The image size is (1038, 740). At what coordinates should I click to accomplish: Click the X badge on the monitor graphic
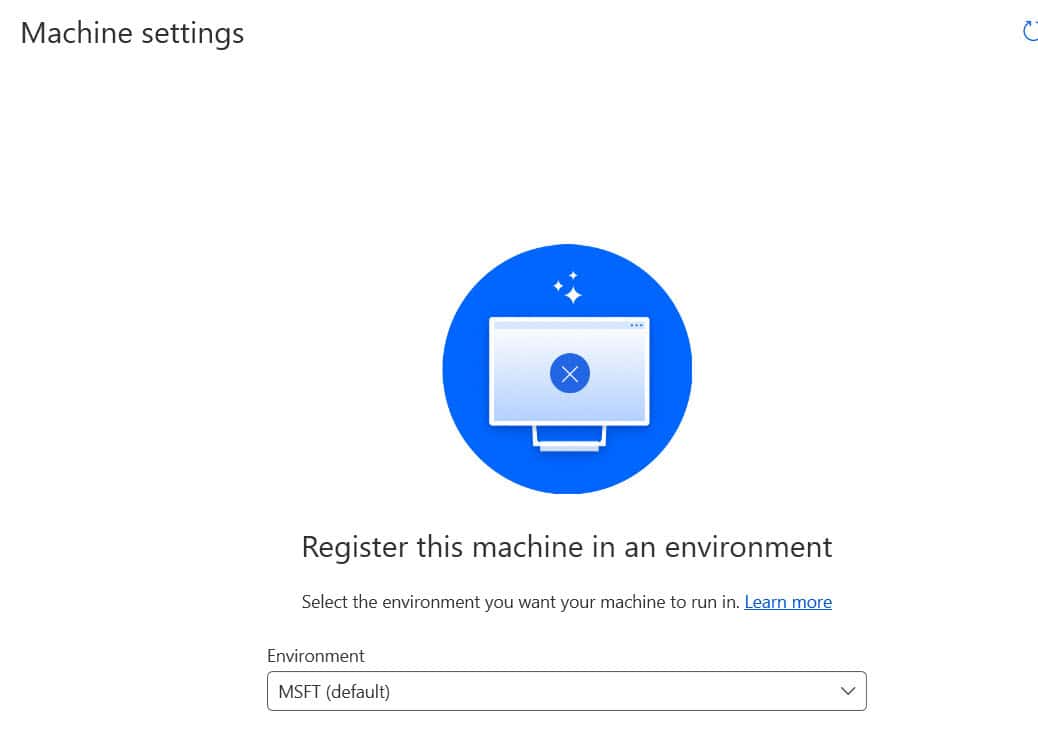coord(568,372)
